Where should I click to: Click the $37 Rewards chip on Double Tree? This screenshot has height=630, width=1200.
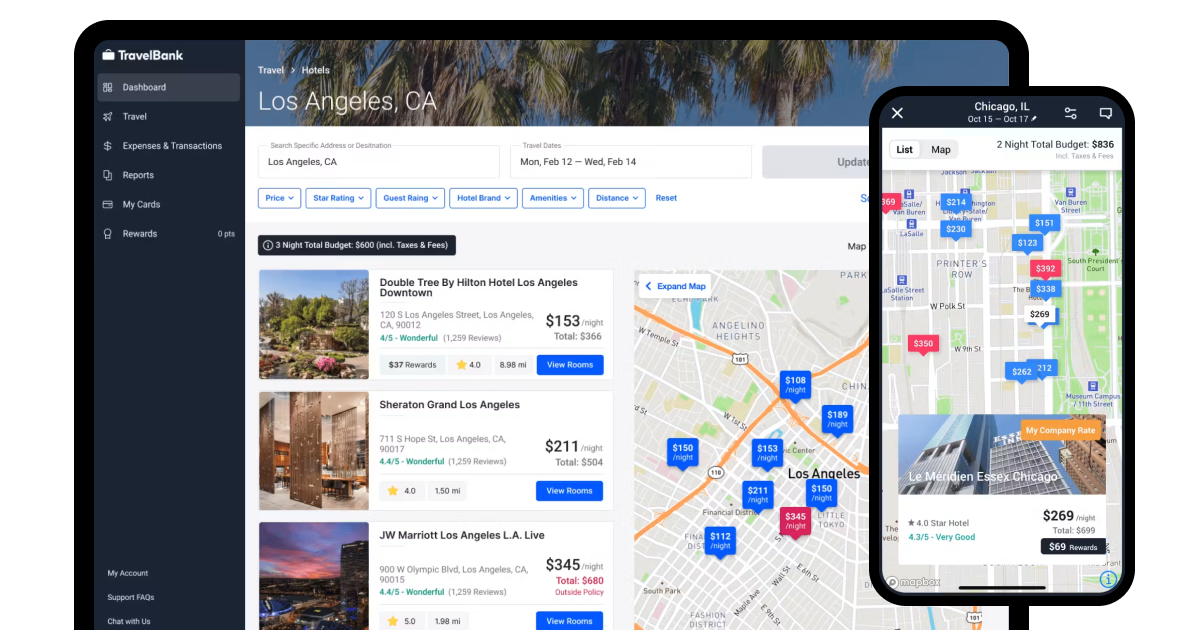point(412,365)
